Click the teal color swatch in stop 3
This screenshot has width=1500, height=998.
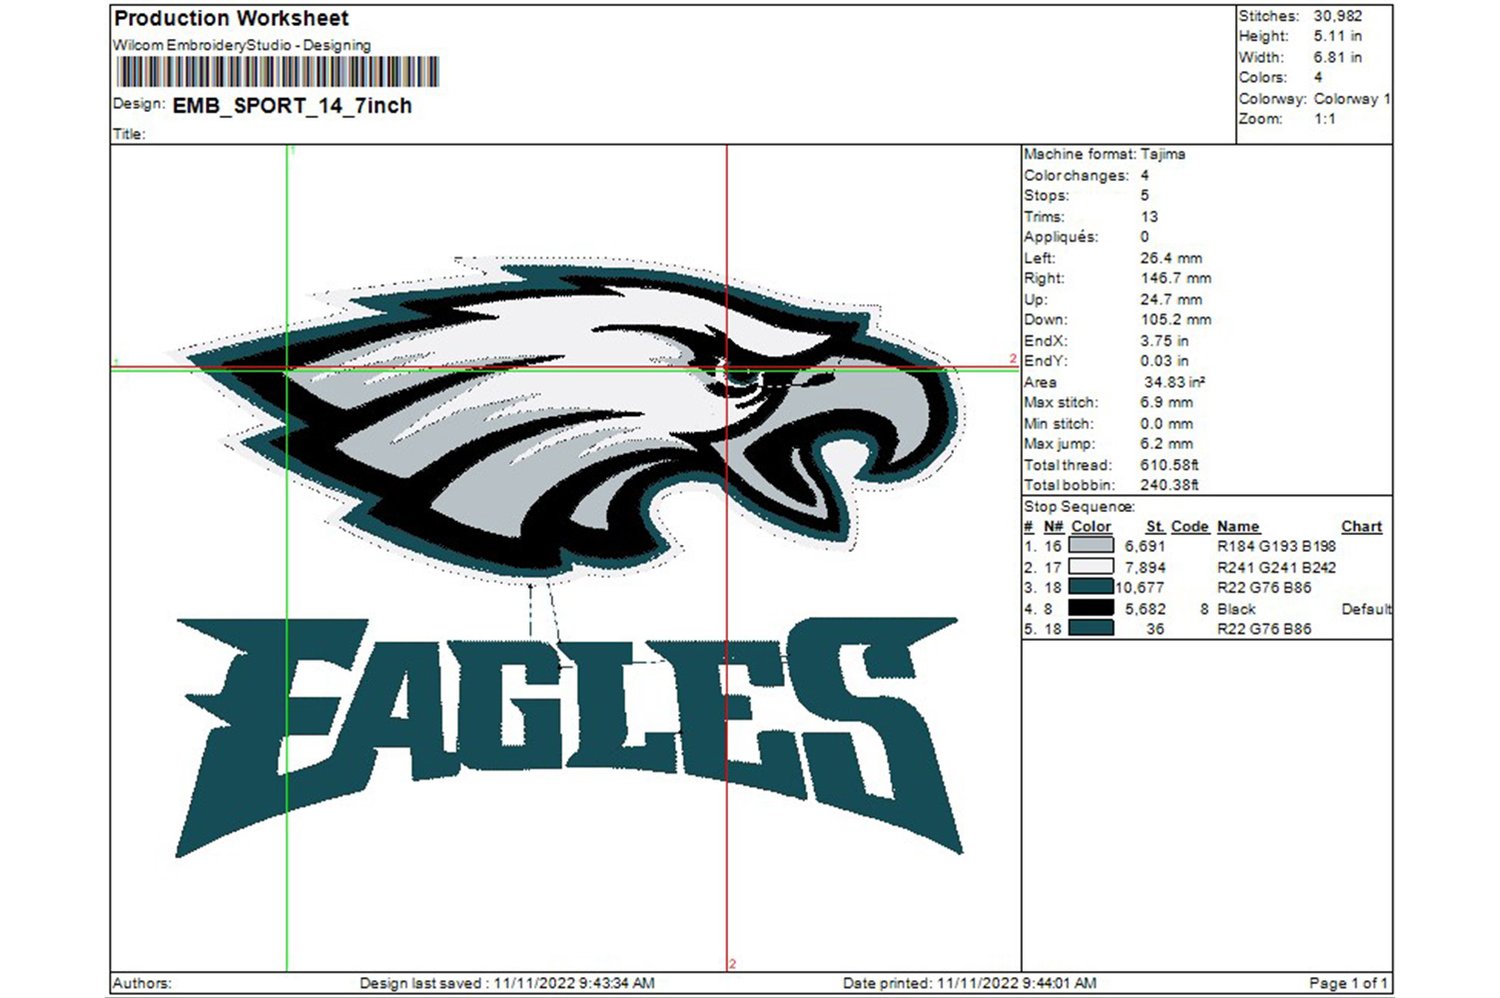[x=1091, y=587]
